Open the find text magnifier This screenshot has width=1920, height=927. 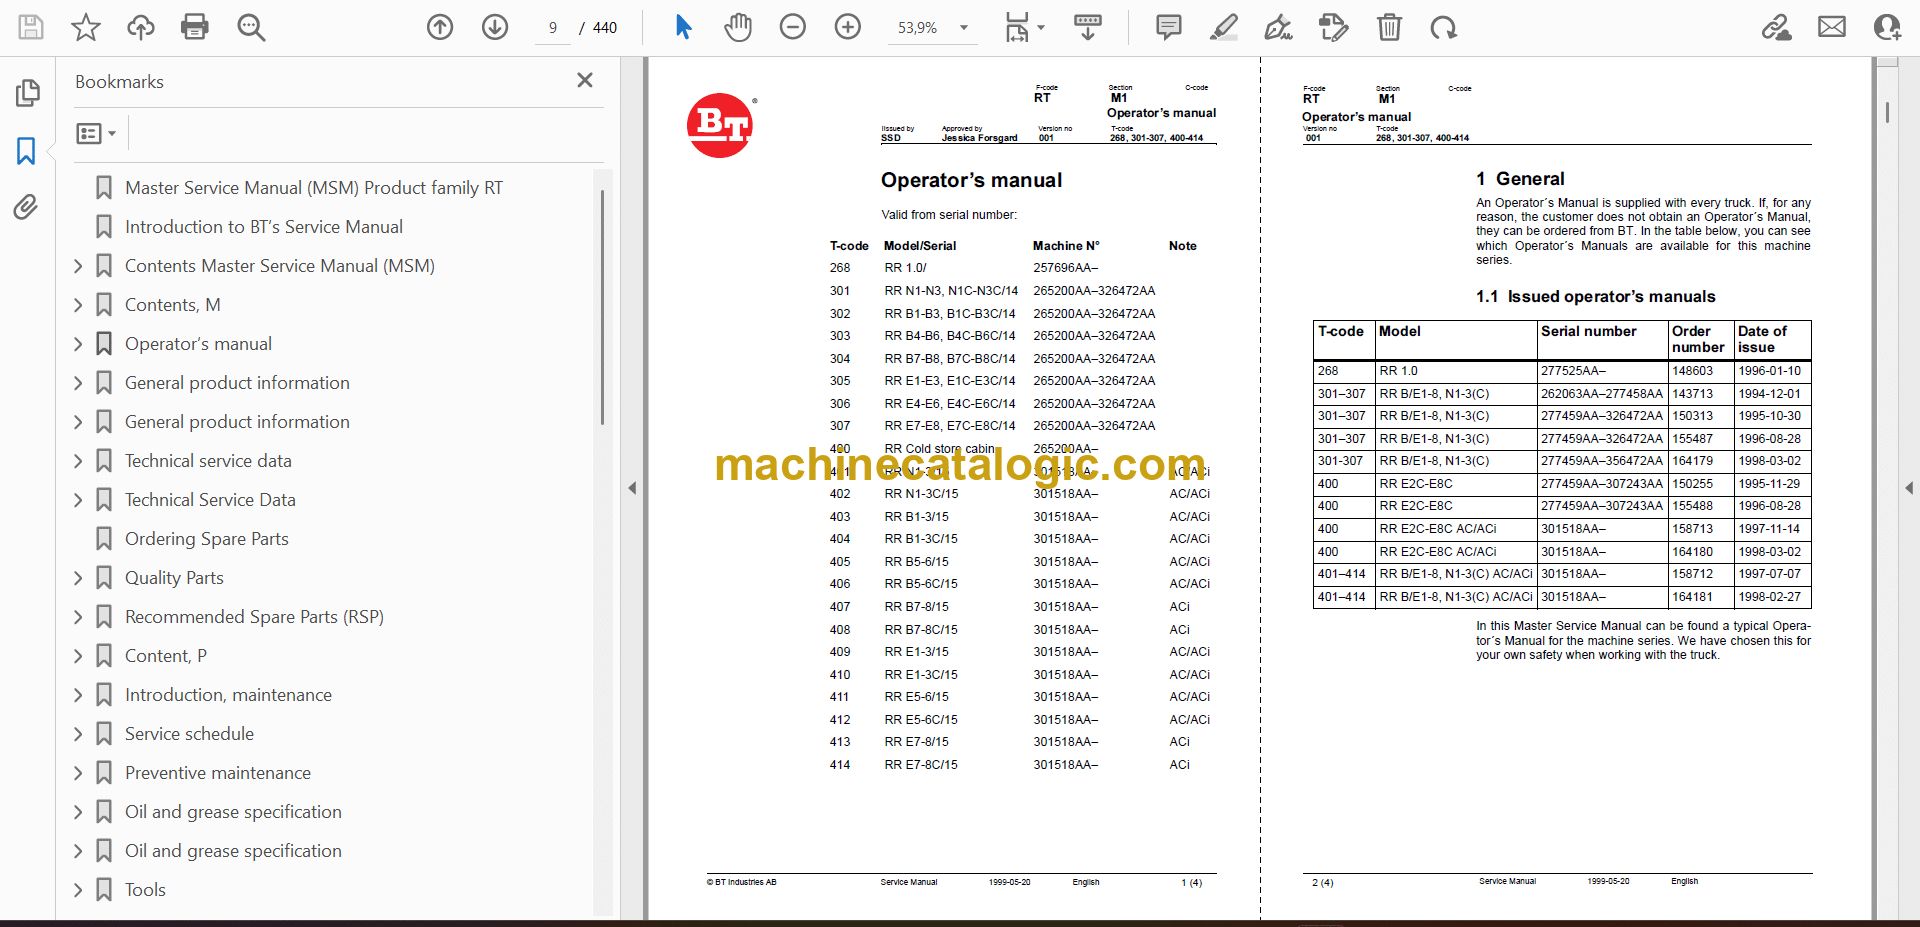click(x=251, y=27)
